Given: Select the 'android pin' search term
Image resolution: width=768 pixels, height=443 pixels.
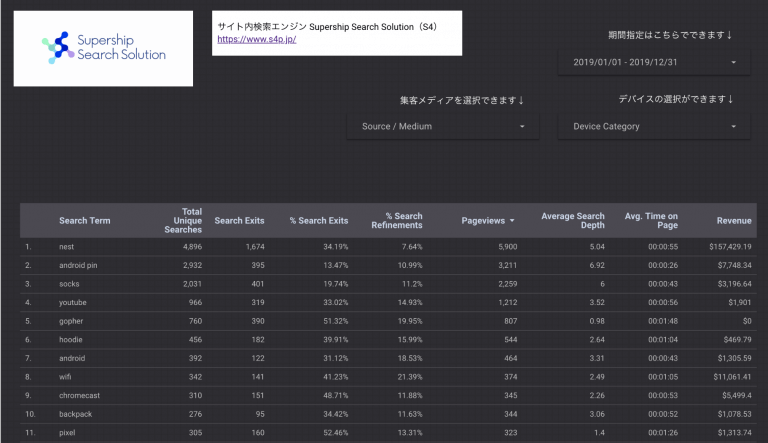Looking at the screenshot, I should pos(78,265).
